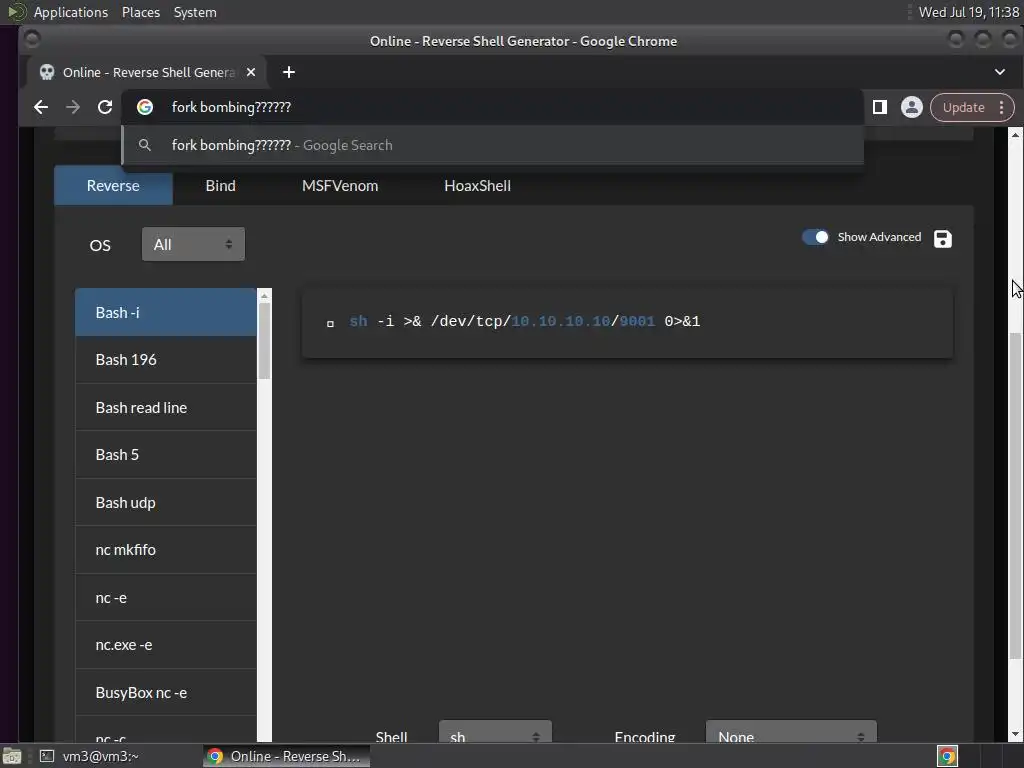Select the nc mkfifo payload
This screenshot has width=1024, height=768.
click(x=166, y=550)
